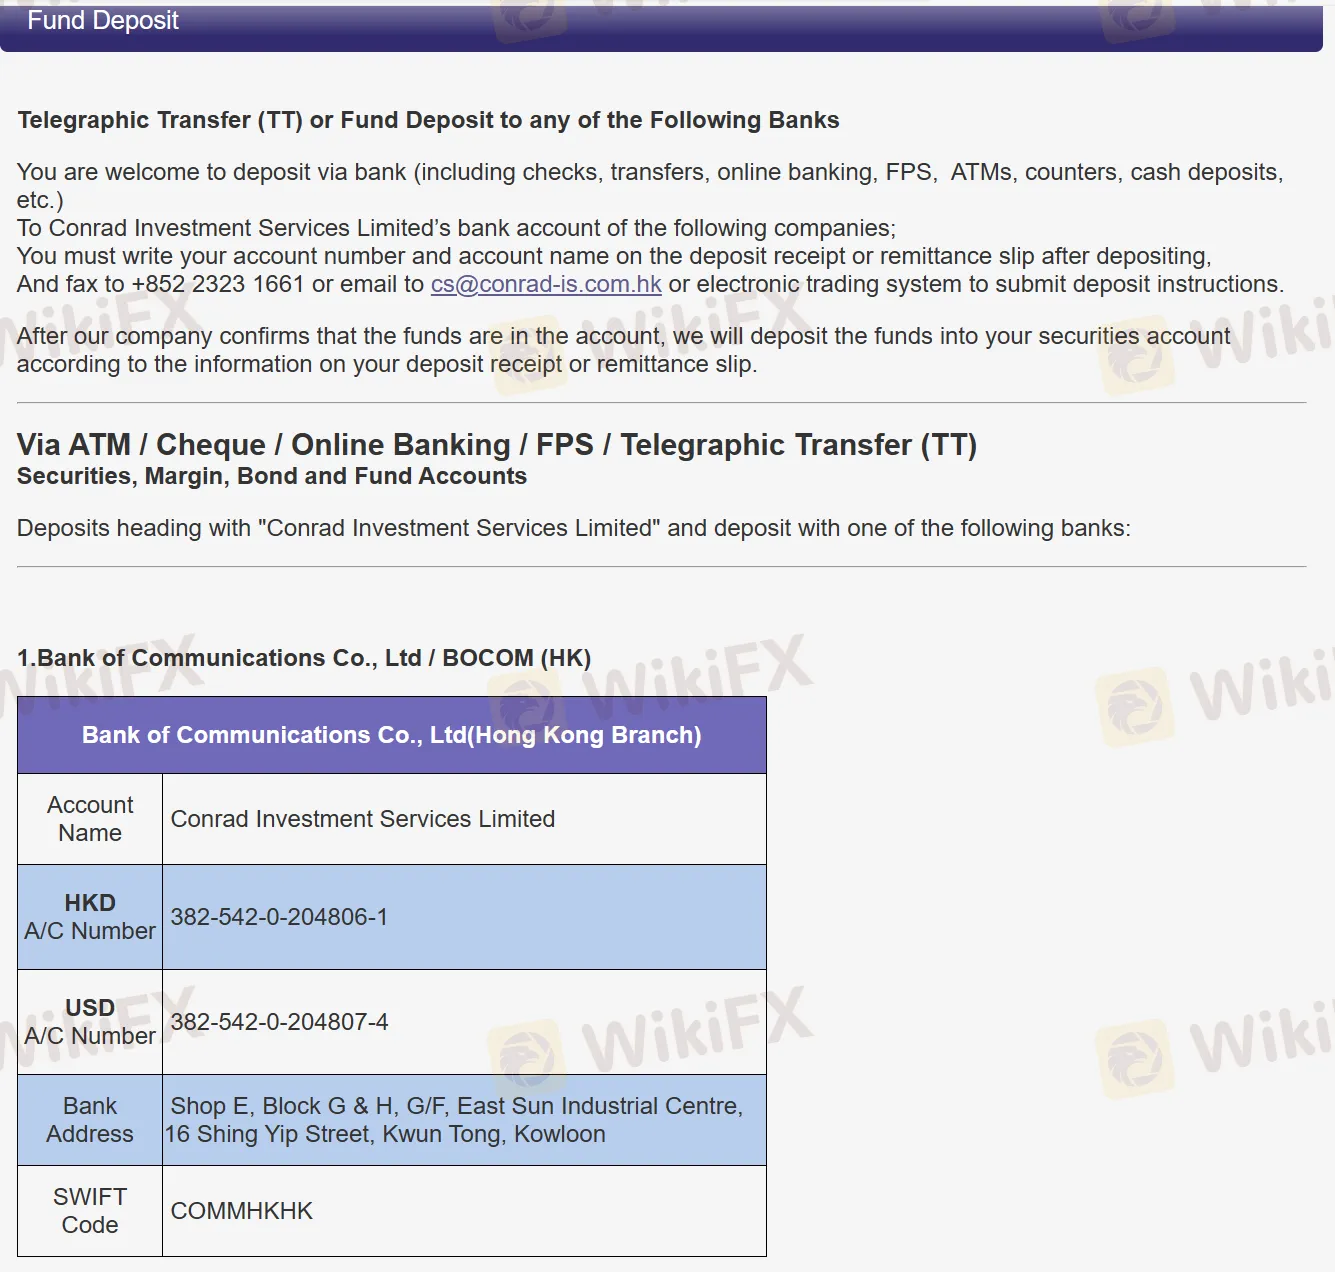
Task: Click the Bank Address label cell
Action: click(x=90, y=1120)
